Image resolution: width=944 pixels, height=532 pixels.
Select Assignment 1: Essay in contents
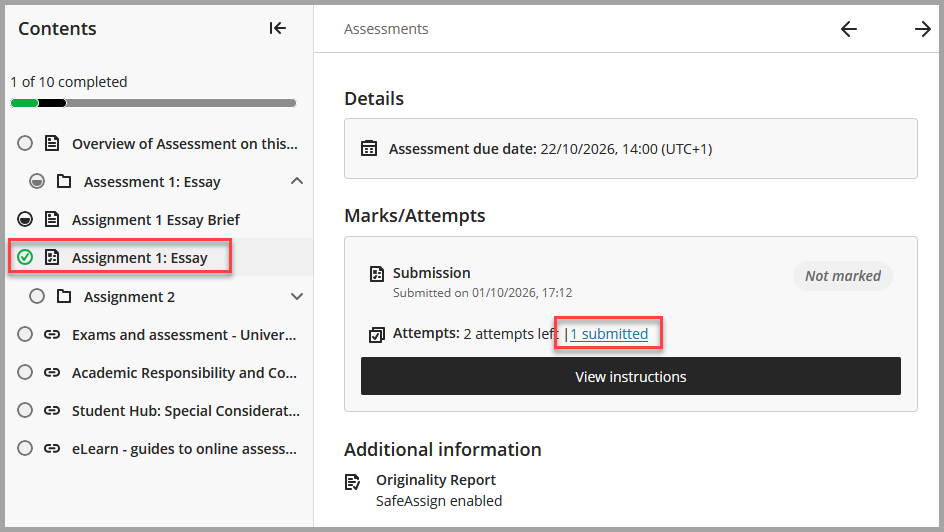(140, 258)
